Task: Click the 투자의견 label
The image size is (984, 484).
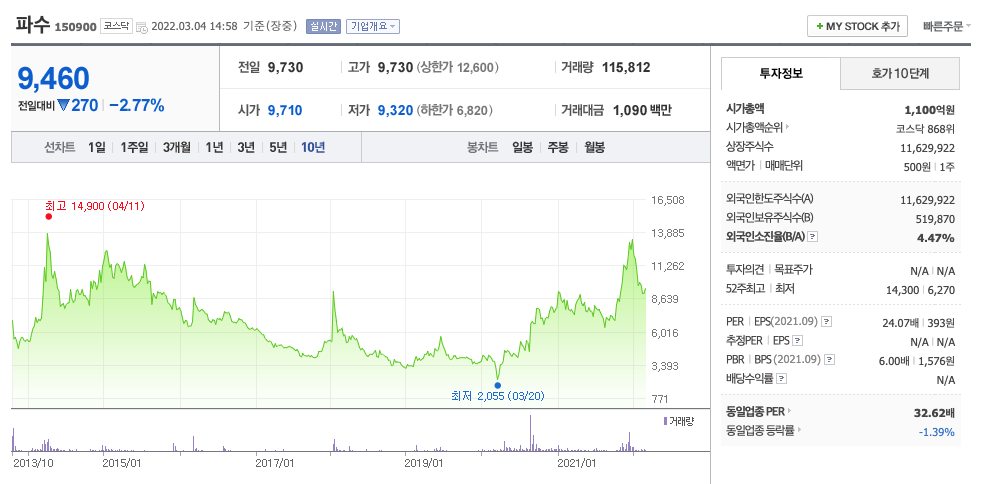Action: (747, 270)
